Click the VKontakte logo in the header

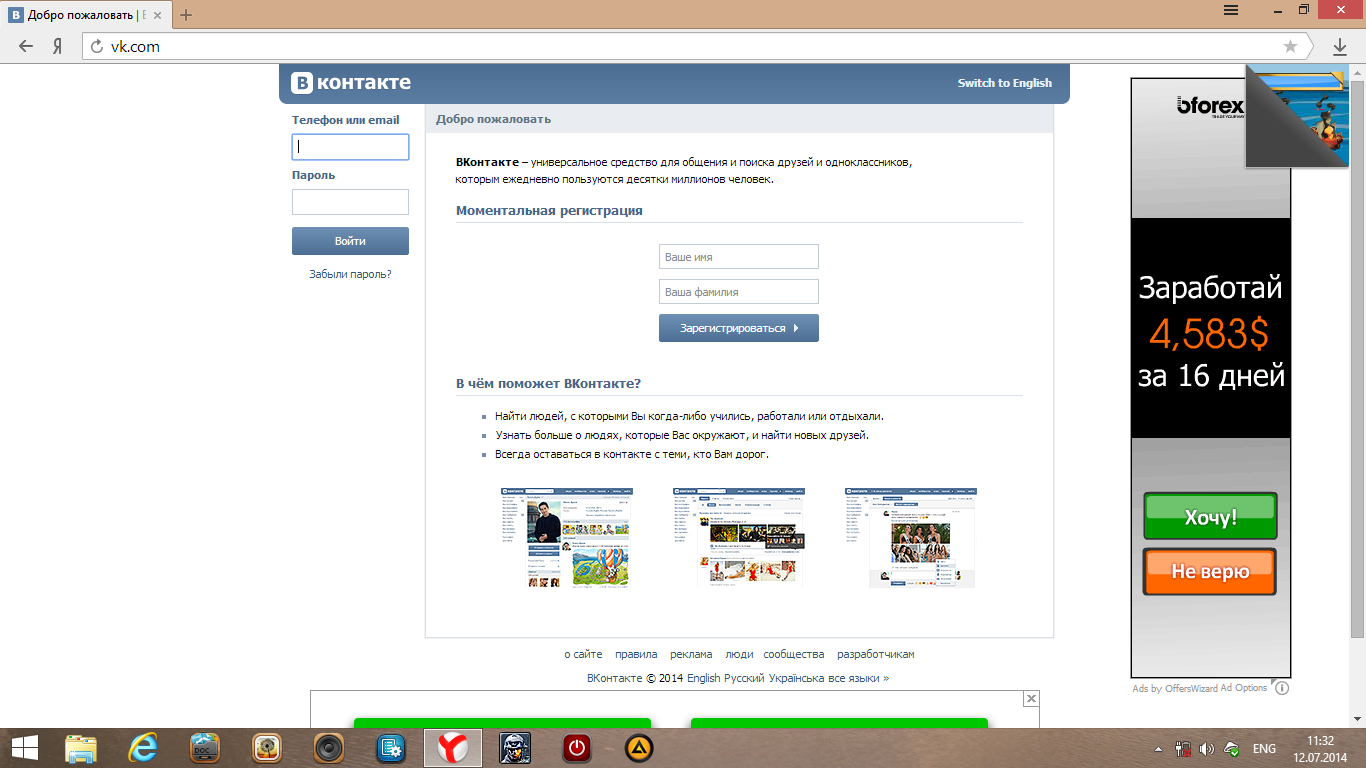click(x=351, y=83)
